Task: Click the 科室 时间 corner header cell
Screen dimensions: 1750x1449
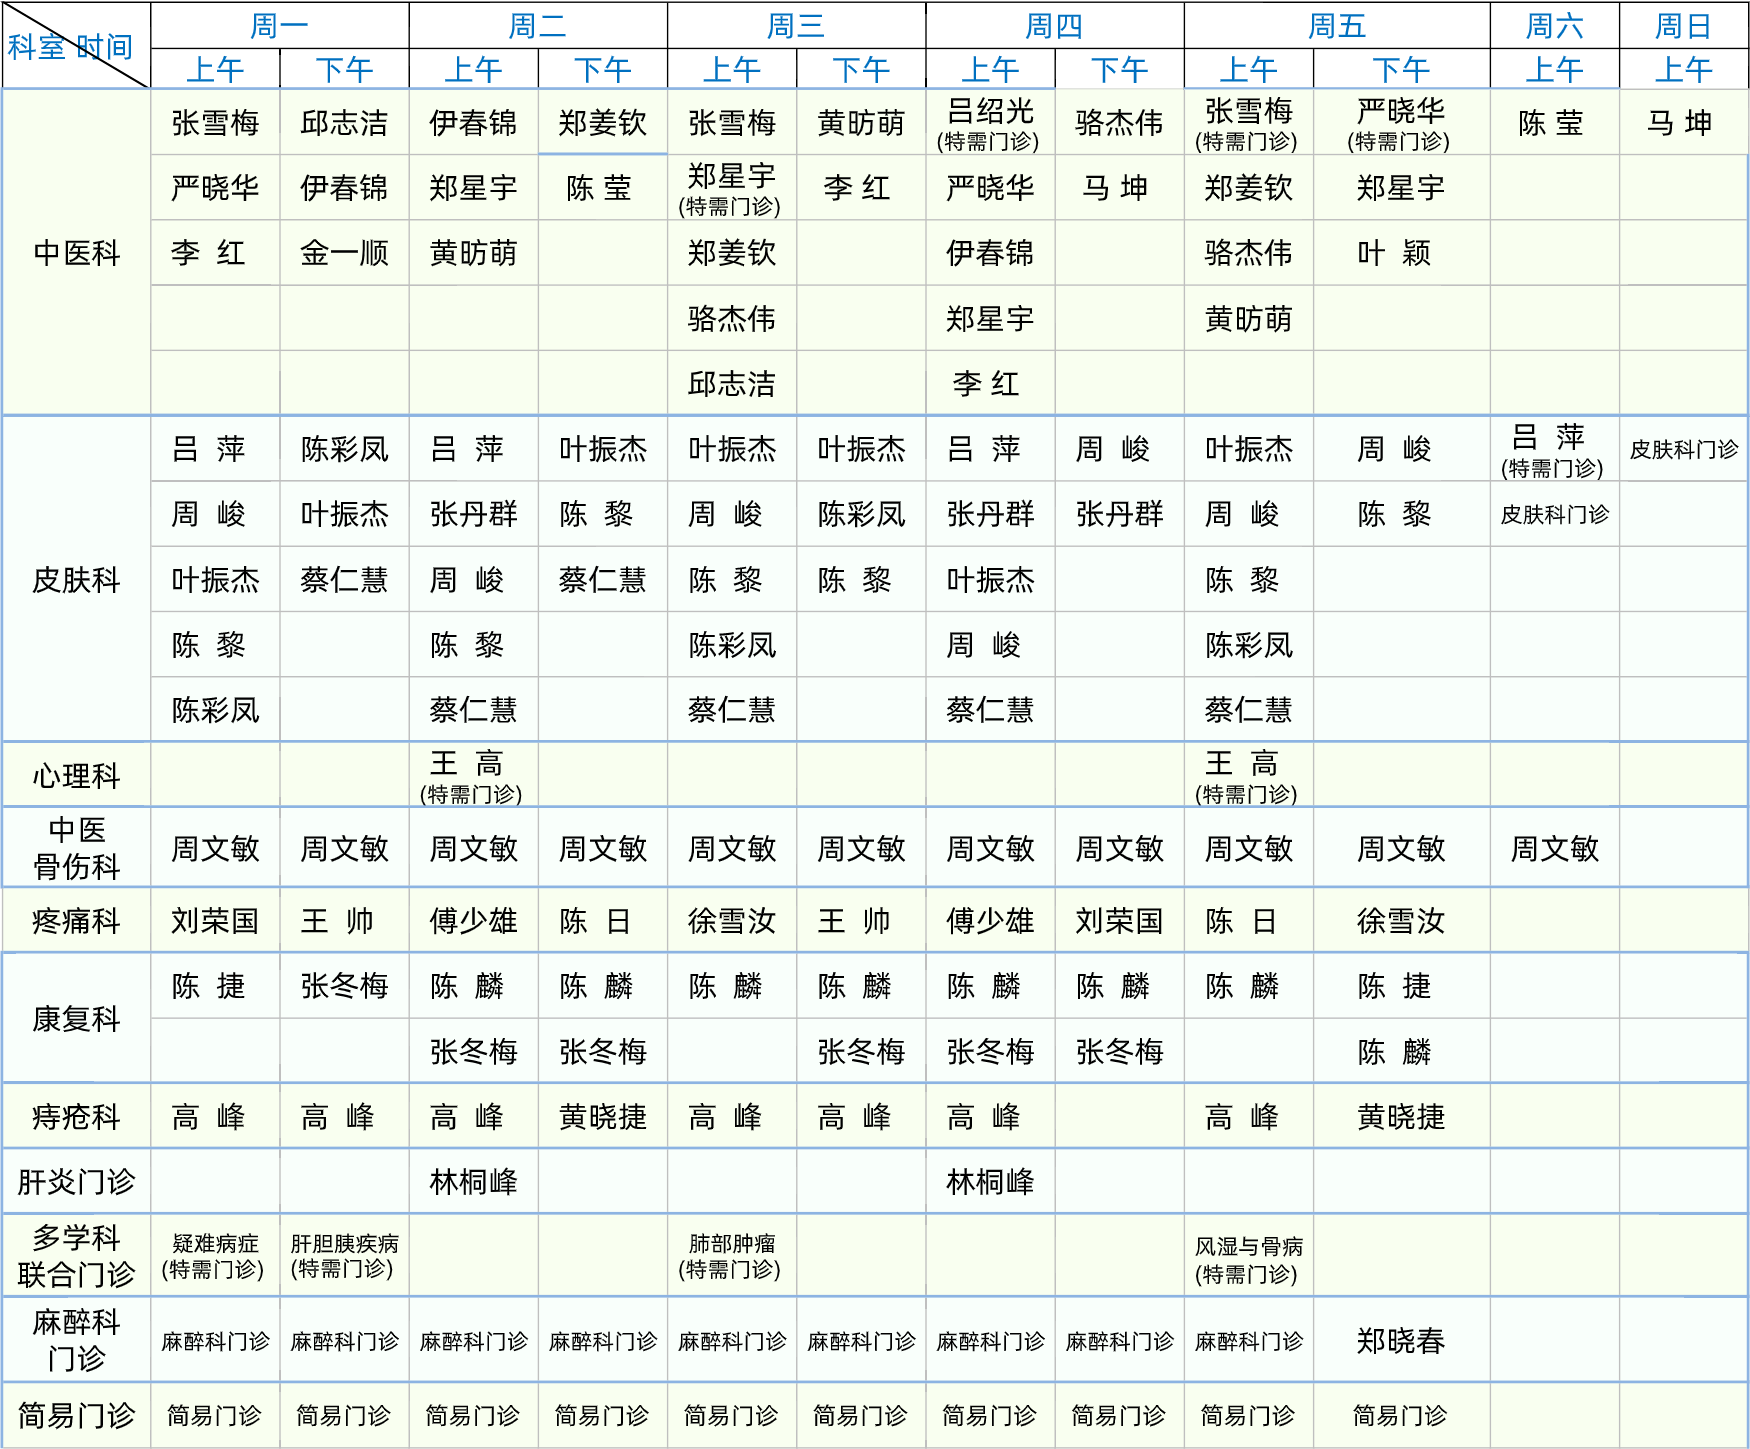Action: tap(75, 46)
